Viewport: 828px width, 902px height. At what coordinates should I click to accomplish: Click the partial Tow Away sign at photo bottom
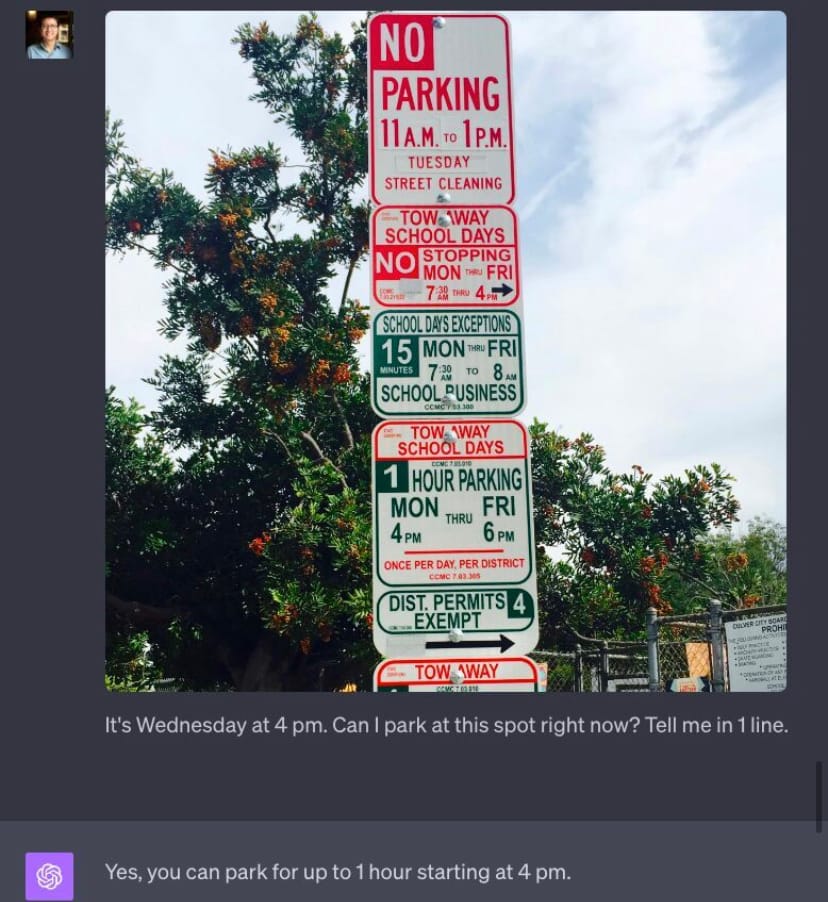[x=456, y=674]
